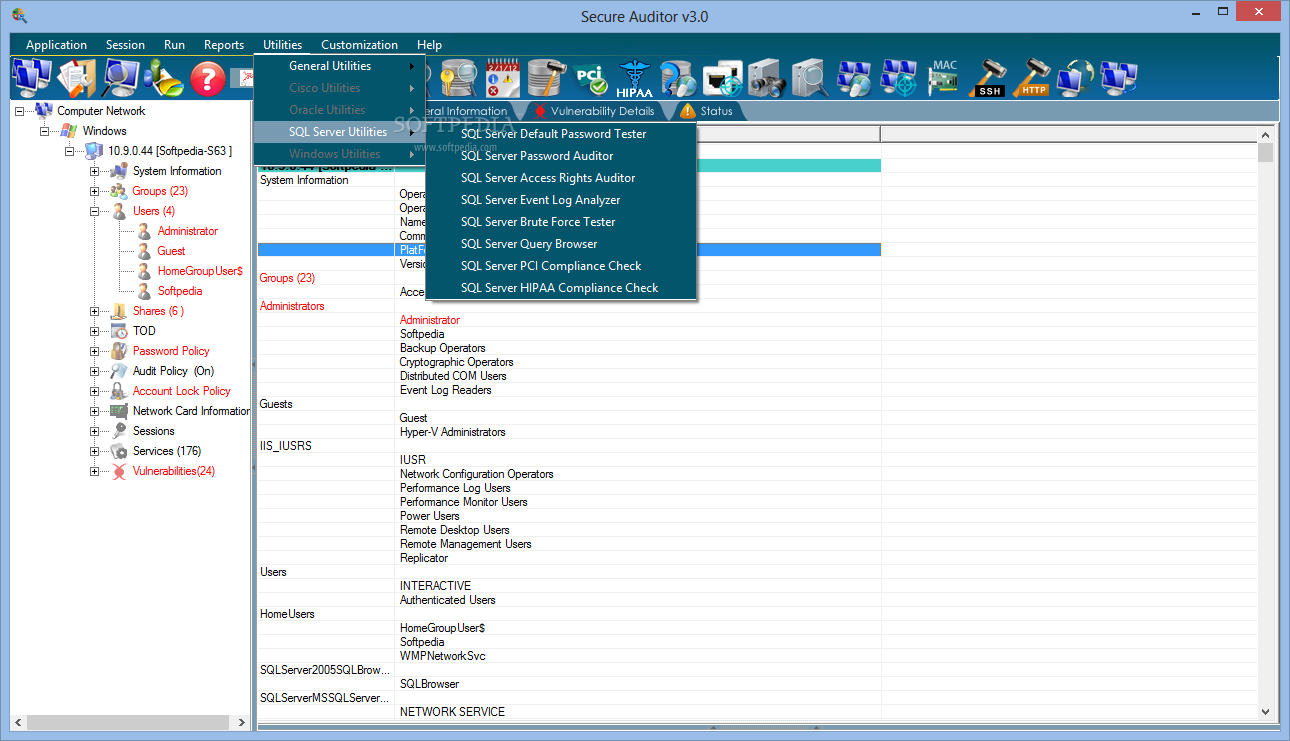Screen dimensions: 1290x741
Task: Click the server with magnifier icon
Action: coord(809,78)
